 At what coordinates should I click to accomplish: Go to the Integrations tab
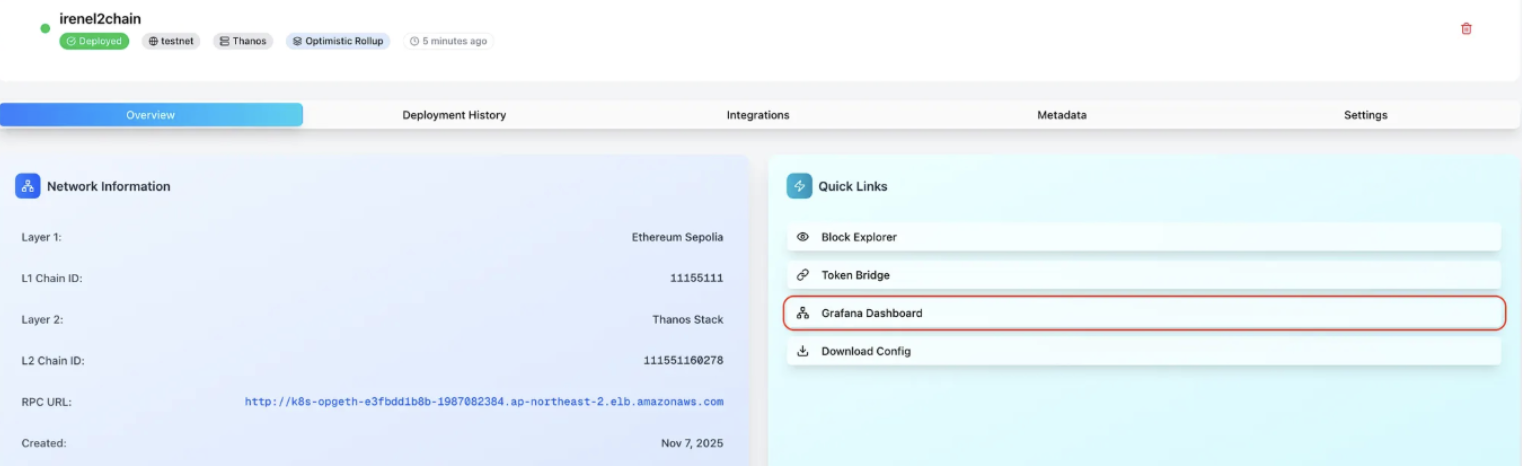(x=757, y=115)
